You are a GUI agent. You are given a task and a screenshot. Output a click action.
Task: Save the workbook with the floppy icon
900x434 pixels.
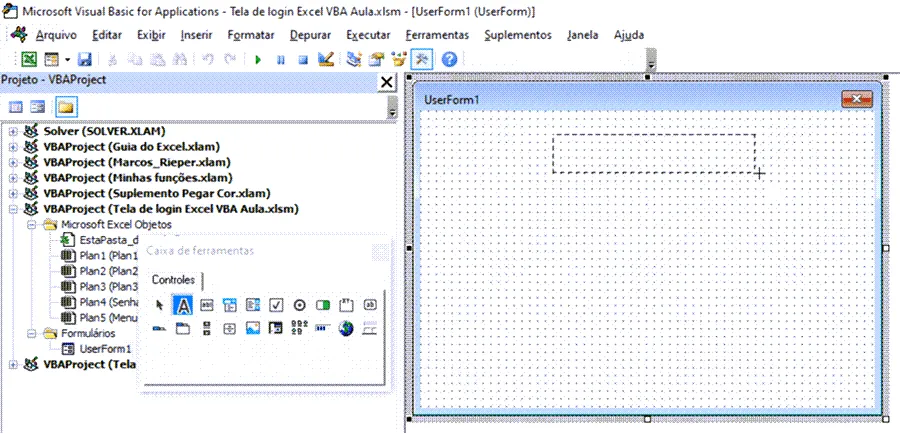pyautogui.click(x=85, y=59)
